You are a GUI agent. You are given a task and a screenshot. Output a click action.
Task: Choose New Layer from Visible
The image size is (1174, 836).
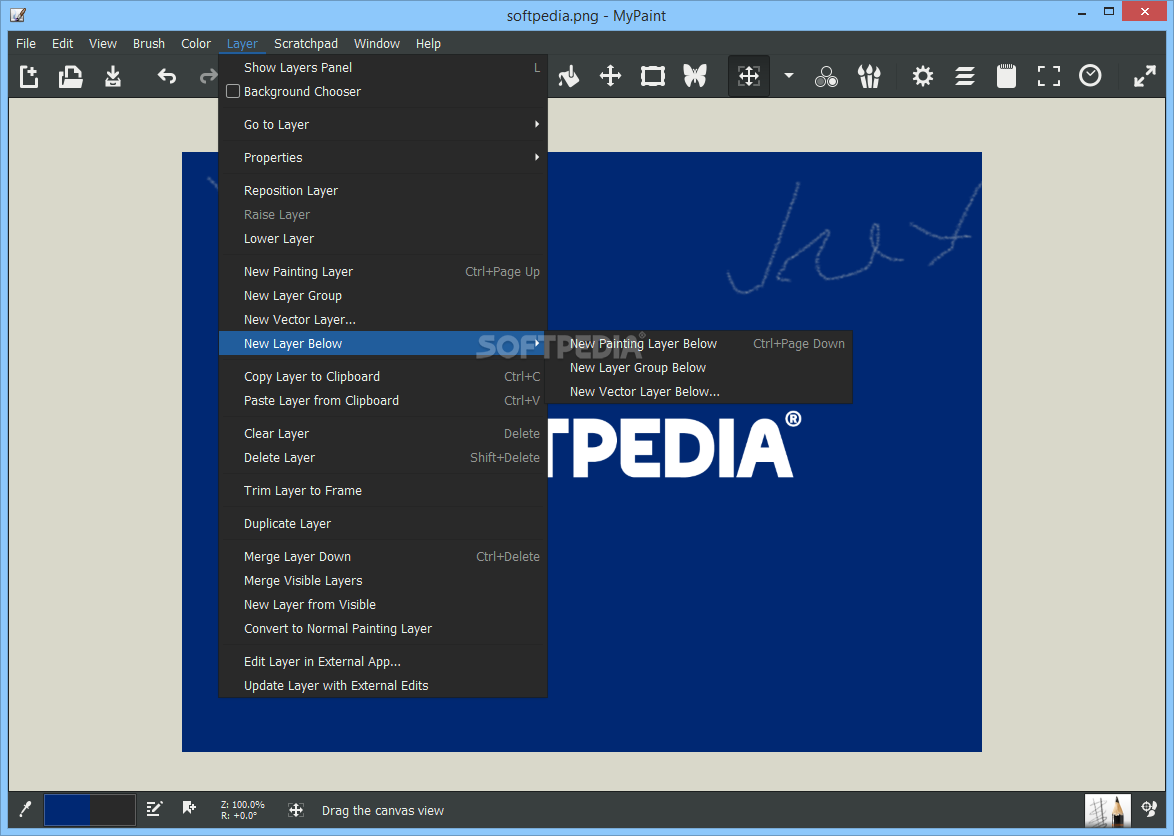(383, 605)
